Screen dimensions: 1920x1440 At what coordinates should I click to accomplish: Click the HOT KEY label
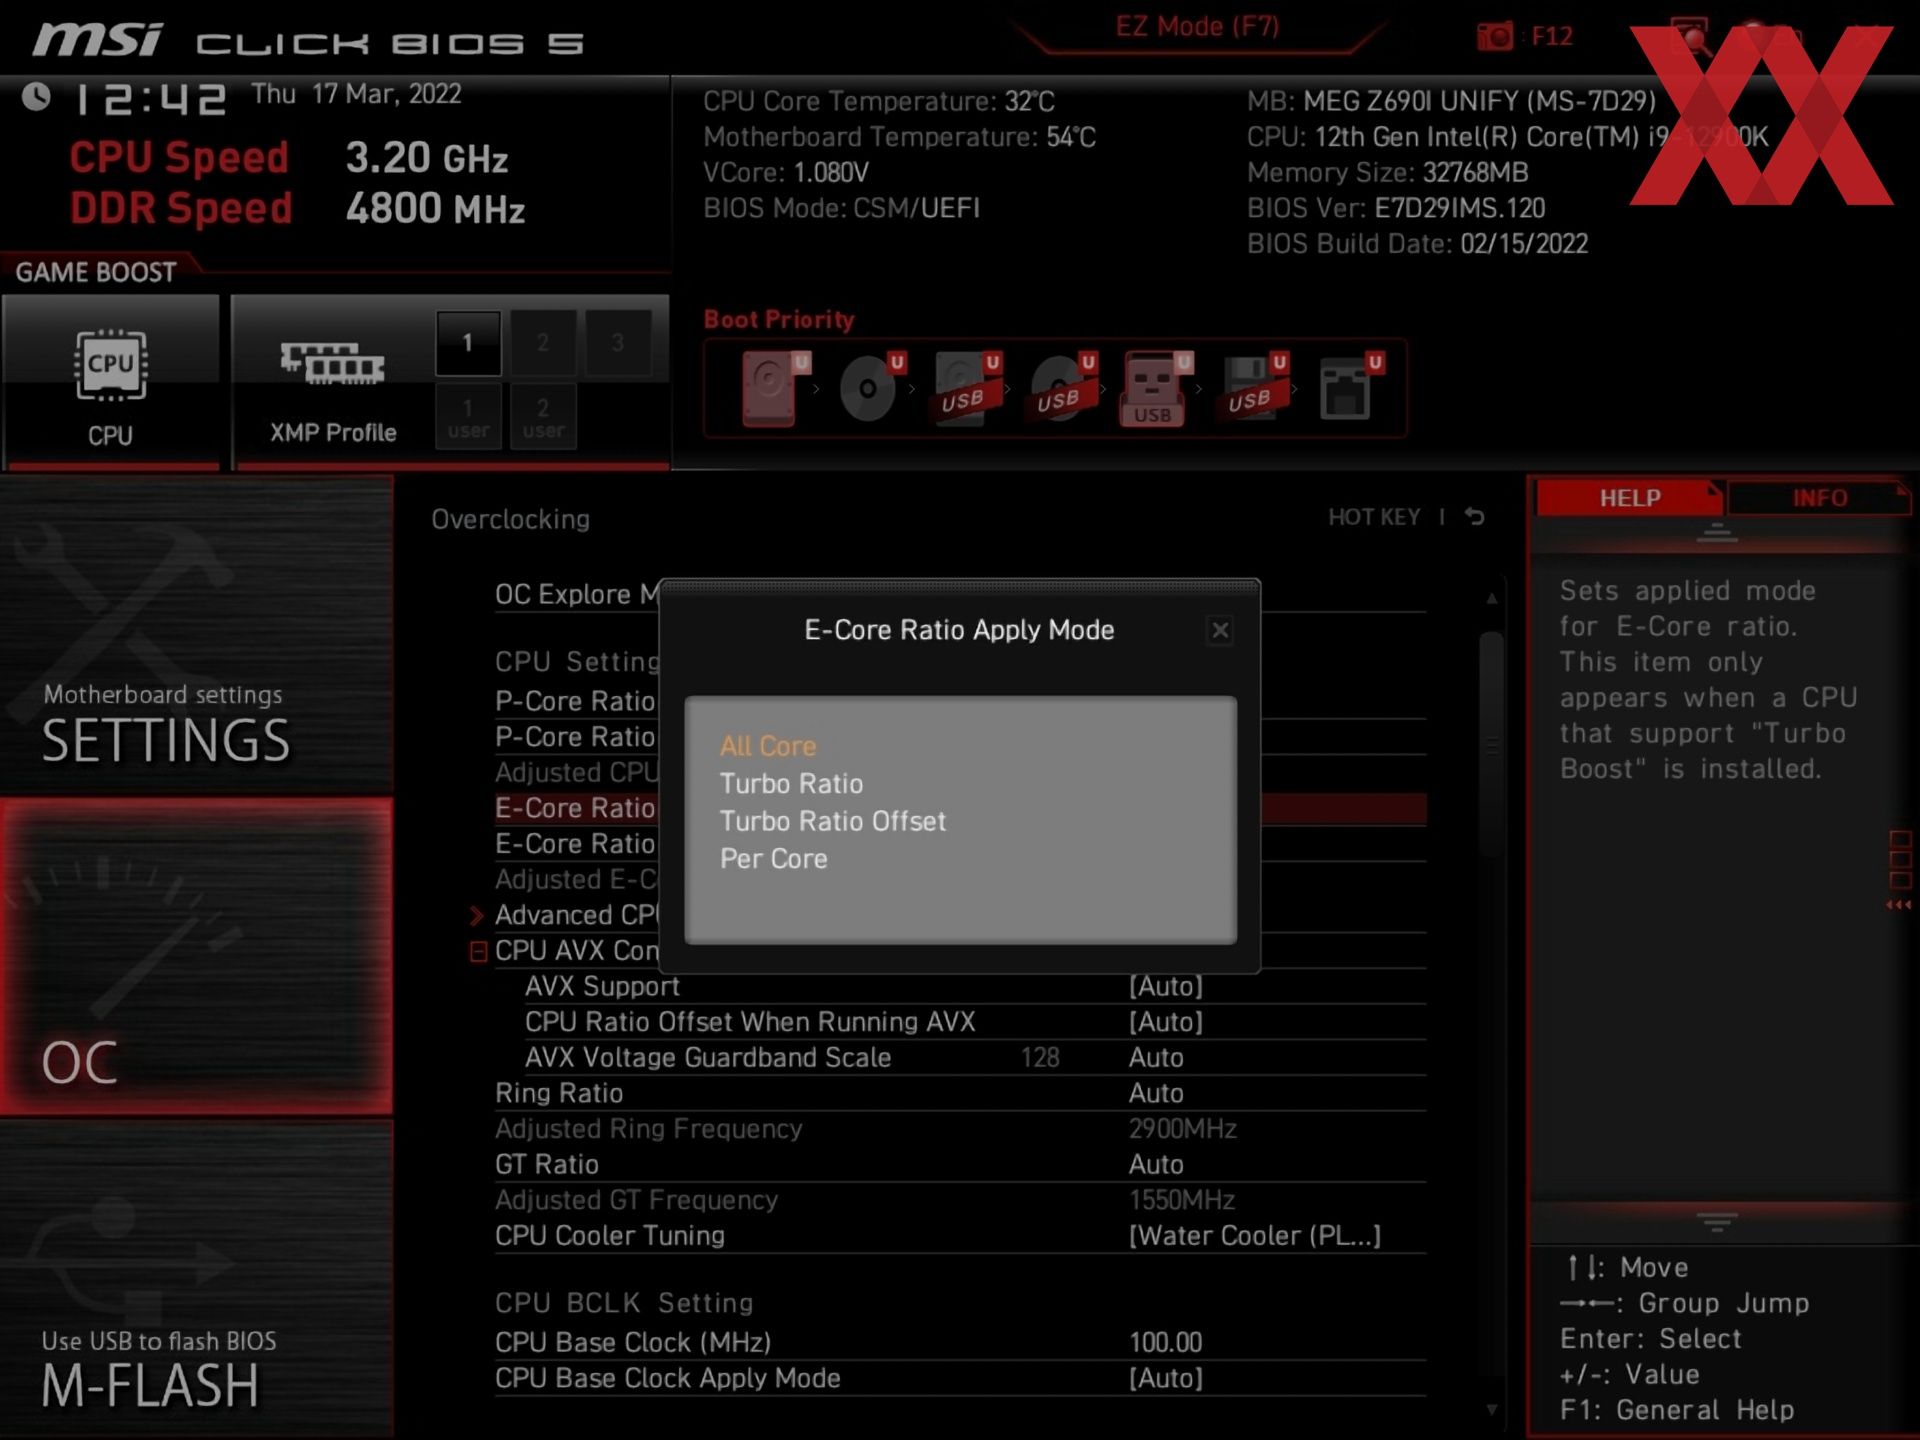(1374, 517)
